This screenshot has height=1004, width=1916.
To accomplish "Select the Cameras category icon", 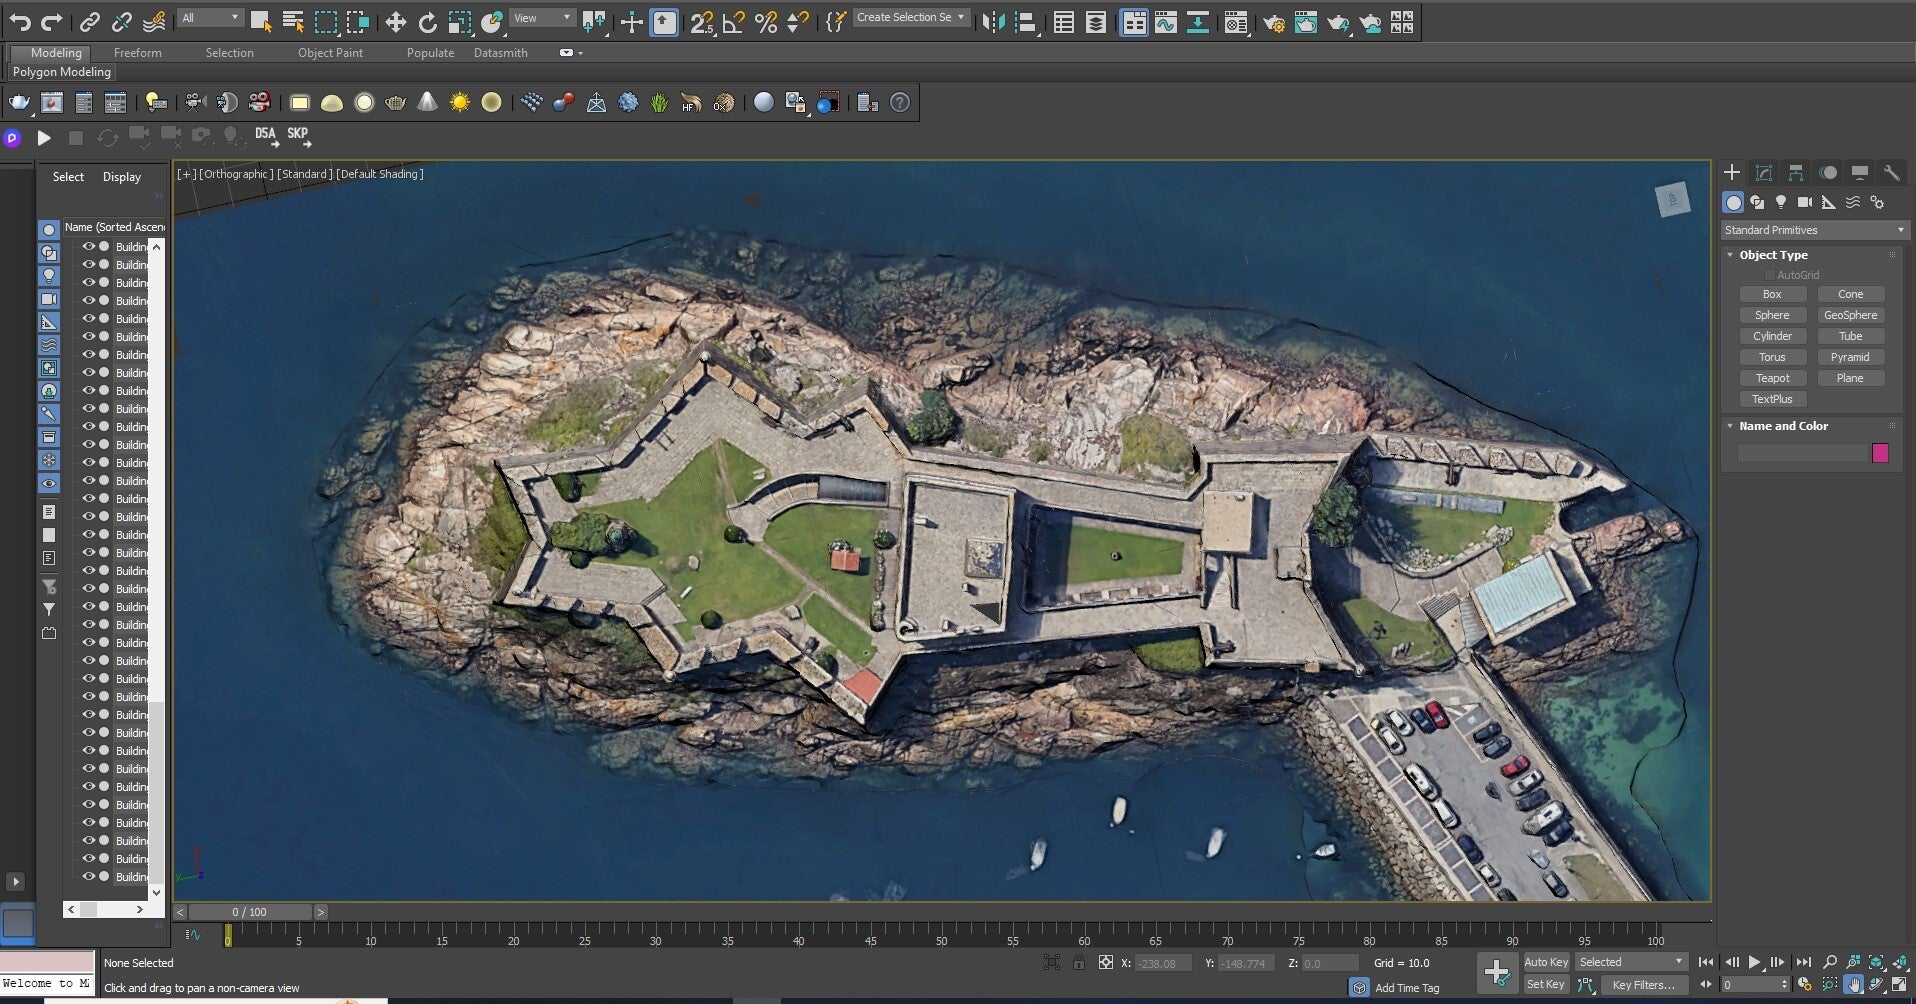I will click(1805, 202).
